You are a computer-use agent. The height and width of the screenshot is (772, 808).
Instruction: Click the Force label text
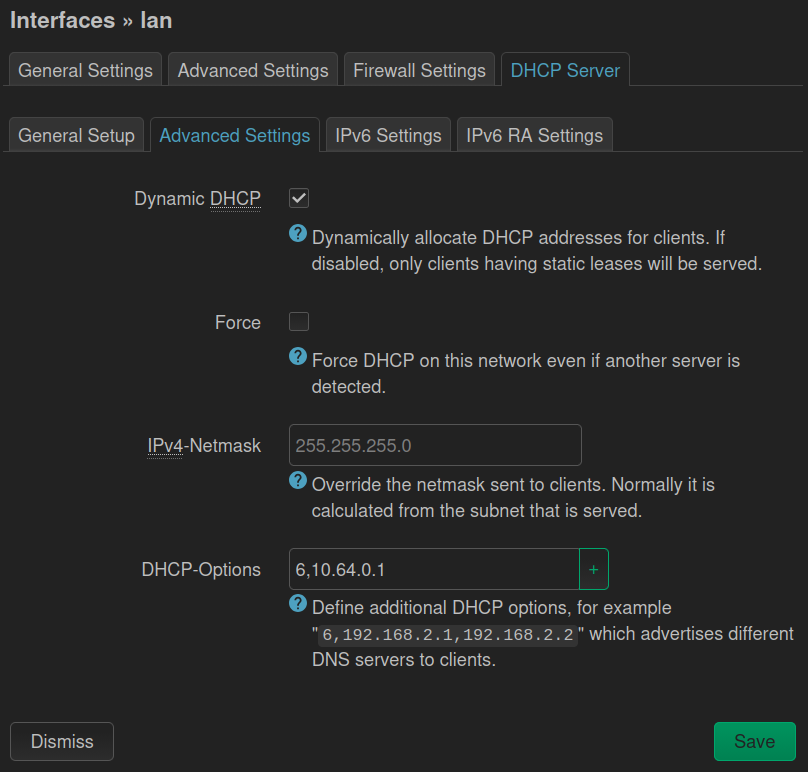click(238, 323)
